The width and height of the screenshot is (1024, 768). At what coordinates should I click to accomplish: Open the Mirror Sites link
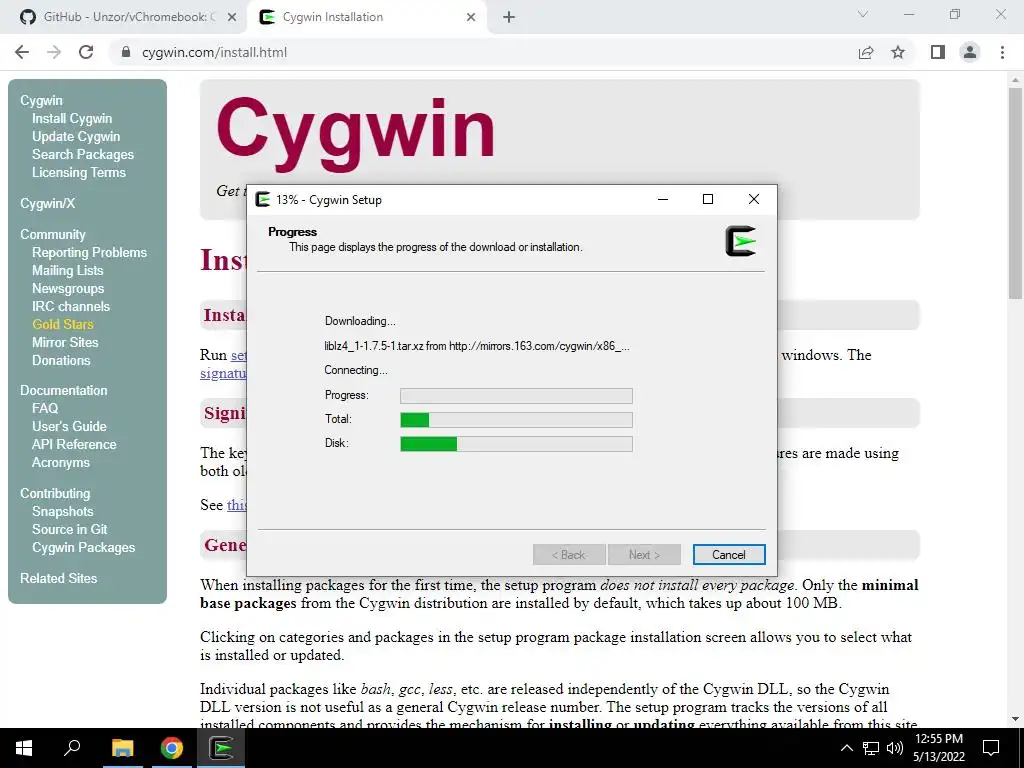[65, 342]
